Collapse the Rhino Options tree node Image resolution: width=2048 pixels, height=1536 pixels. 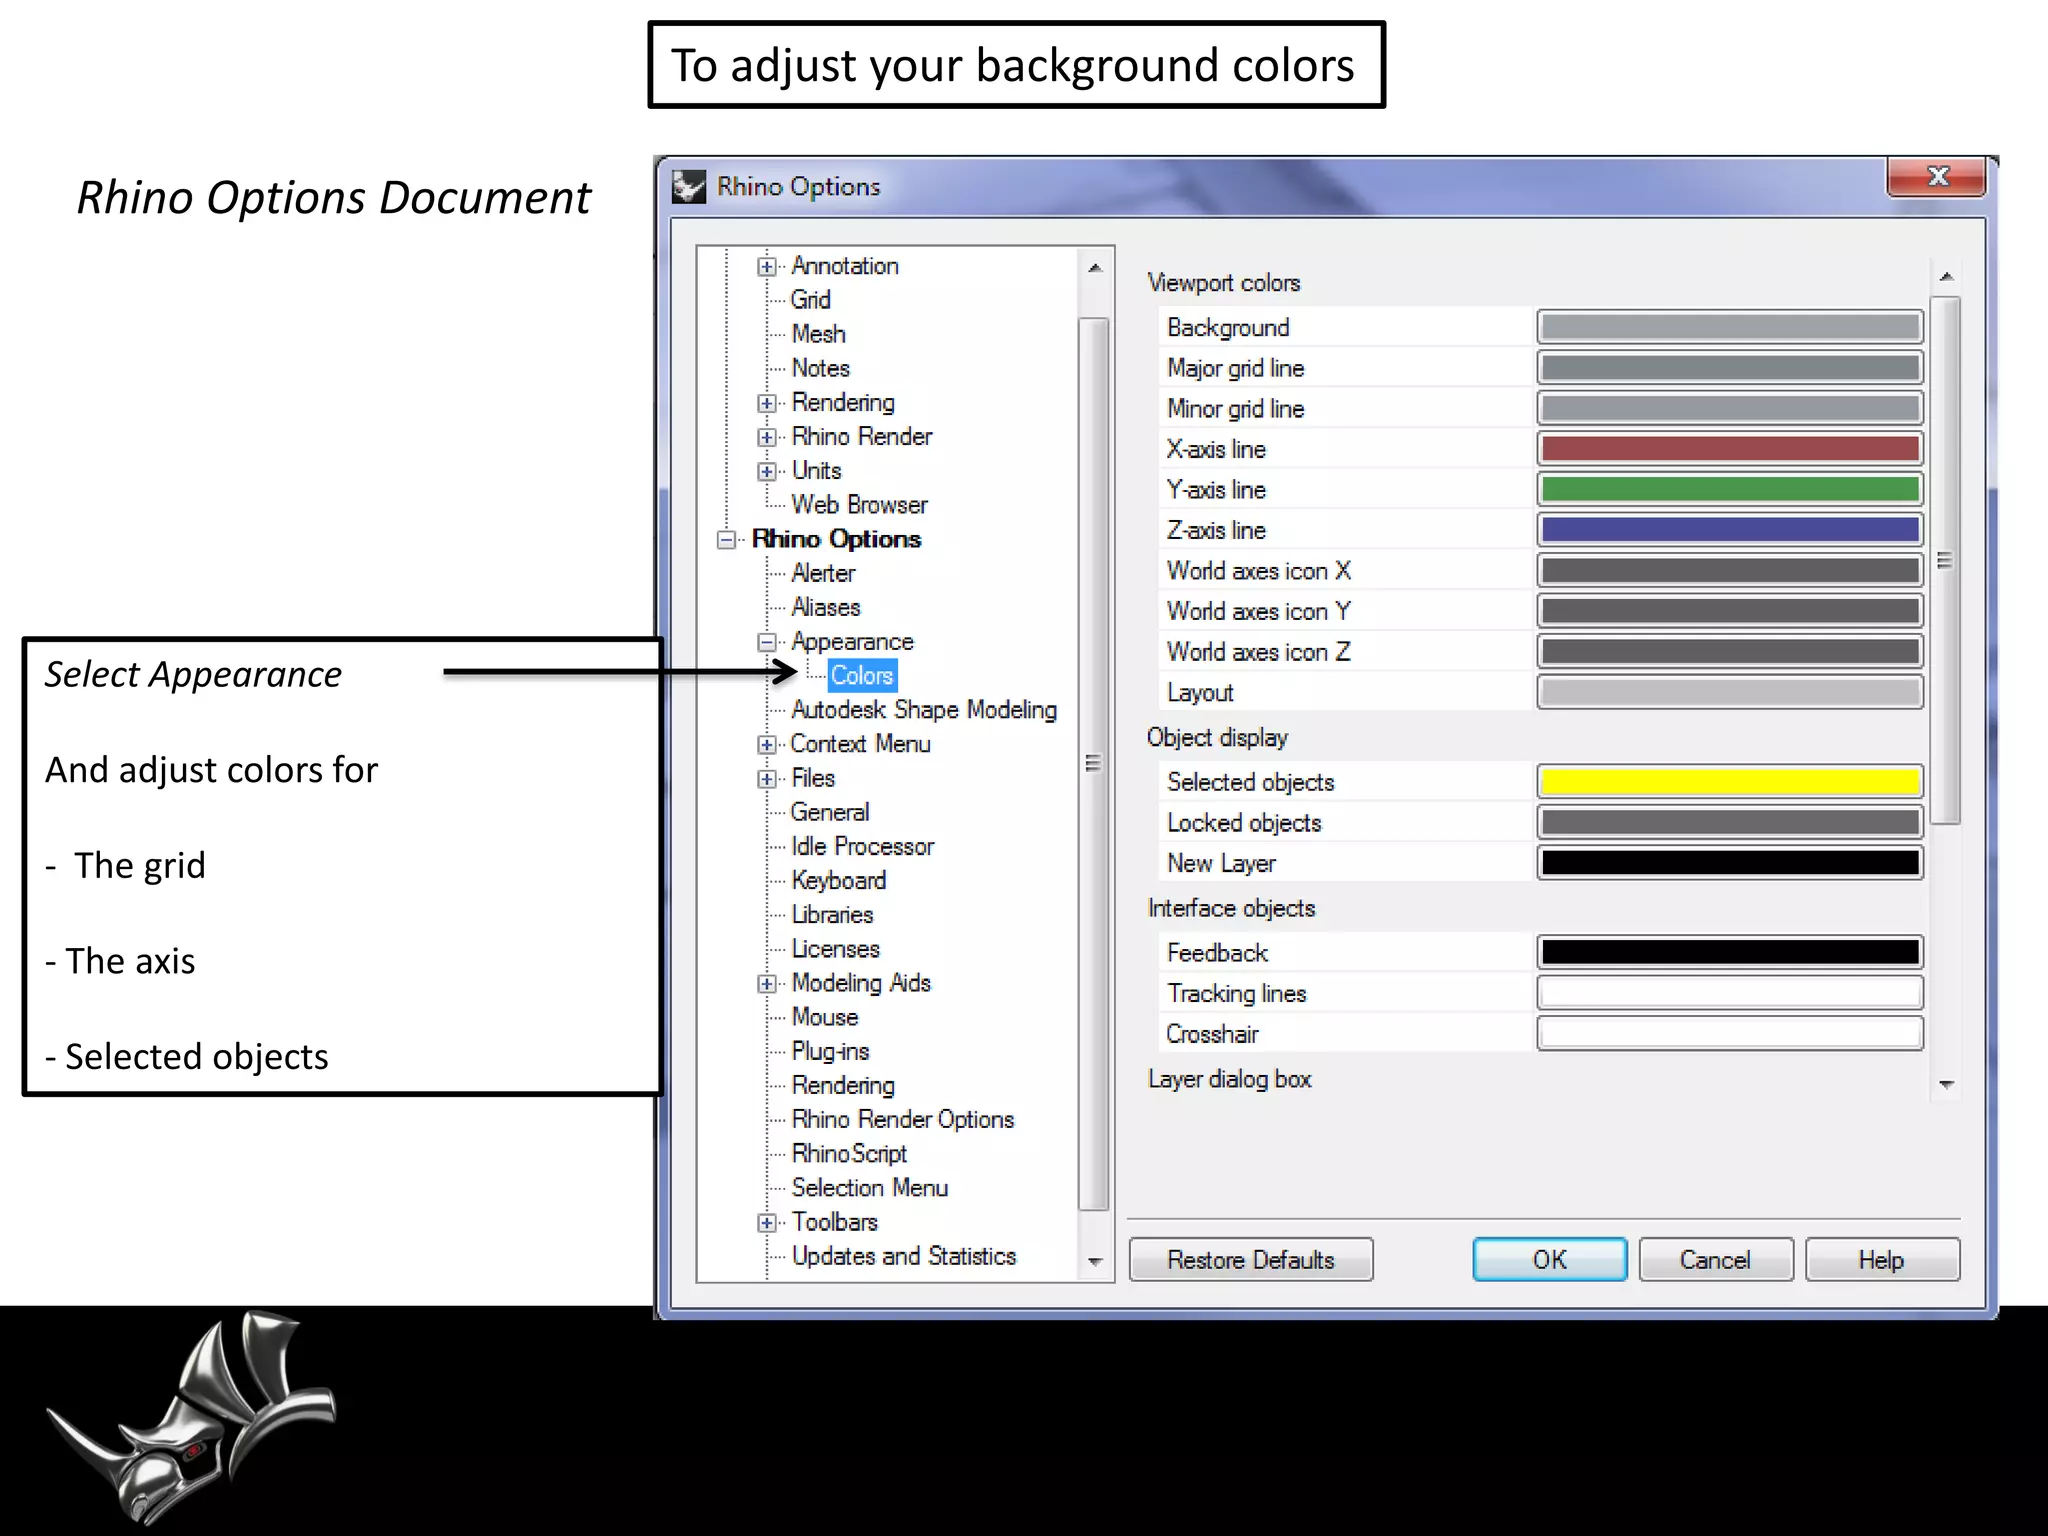(x=727, y=540)
